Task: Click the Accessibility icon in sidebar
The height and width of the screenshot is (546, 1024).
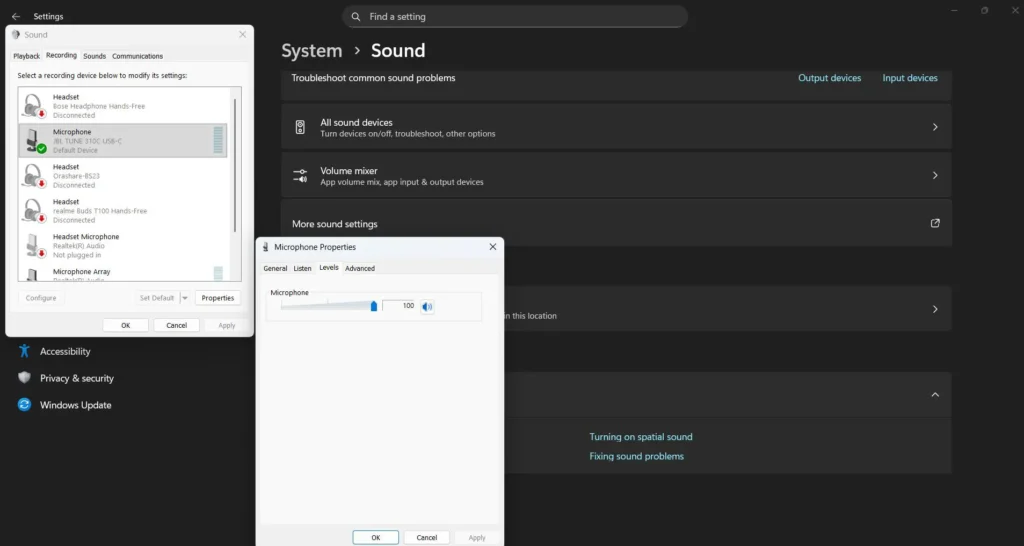Action: [24, 351]
